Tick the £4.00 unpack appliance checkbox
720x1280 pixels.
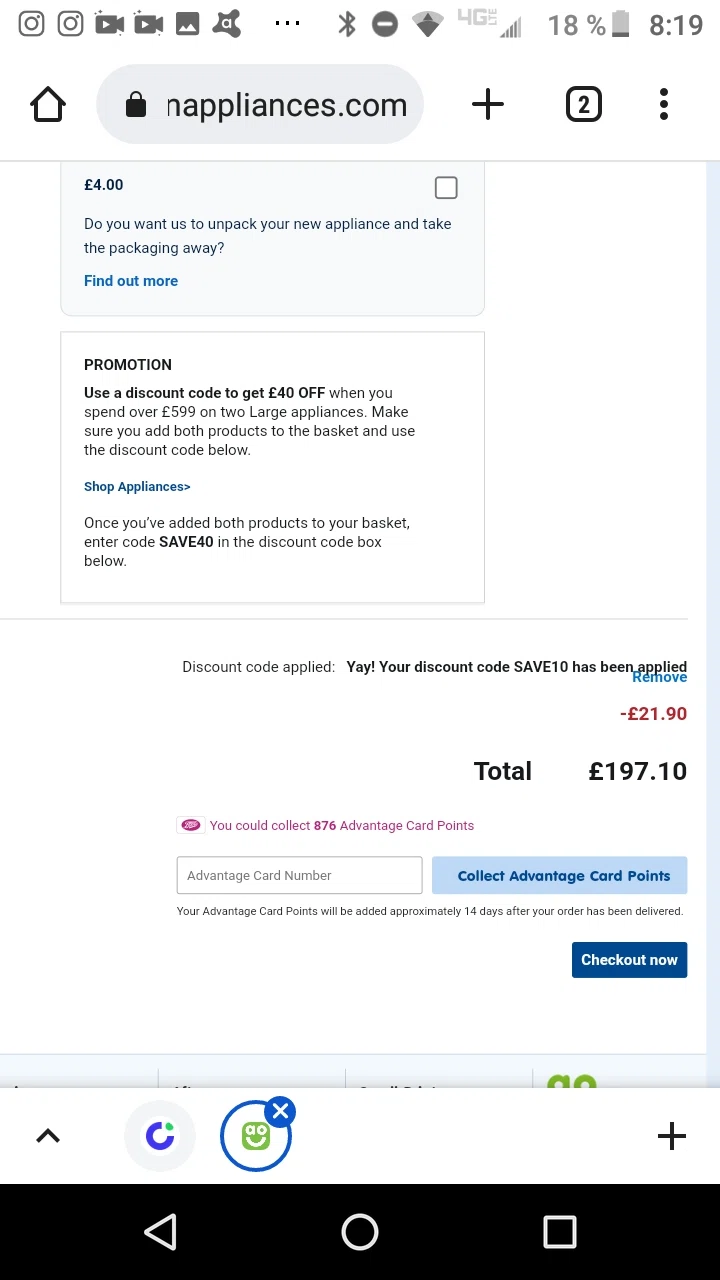pyautogui.click(x=446, y=188)
